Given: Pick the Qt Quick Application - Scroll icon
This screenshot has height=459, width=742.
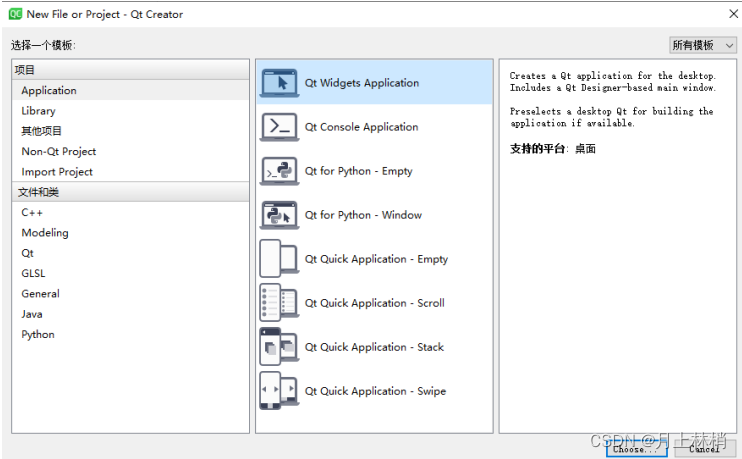Looking at the screenshot, I should click(x=279, y=302).
